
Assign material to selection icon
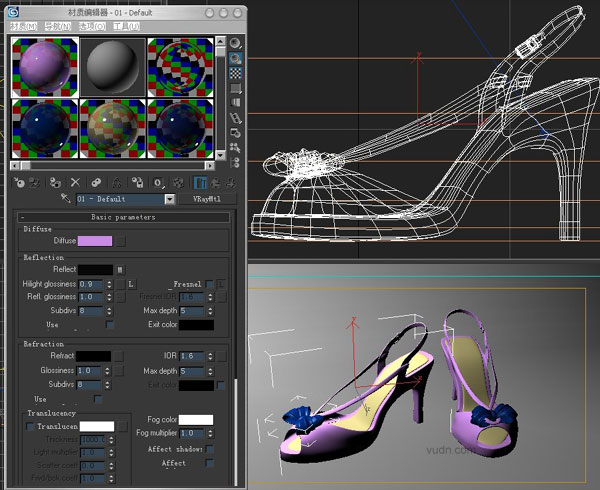(x=55, y=183)
